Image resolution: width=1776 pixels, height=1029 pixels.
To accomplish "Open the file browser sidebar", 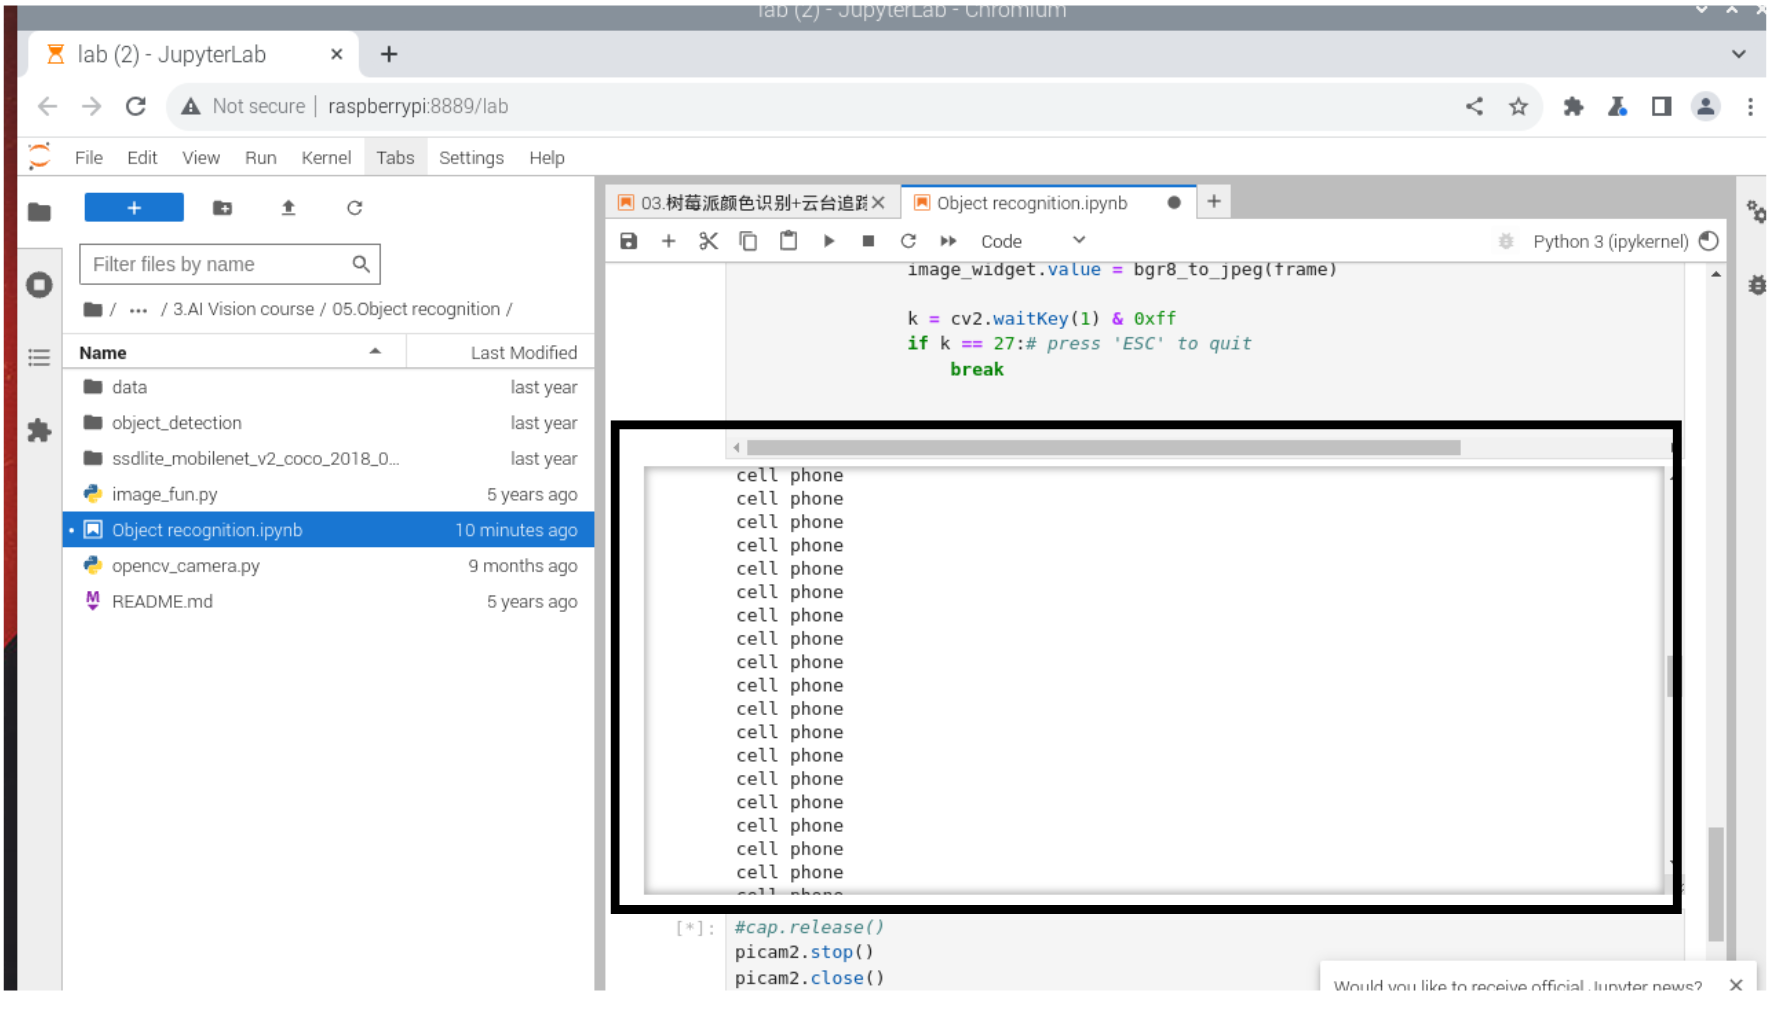I will pos(39,212).
